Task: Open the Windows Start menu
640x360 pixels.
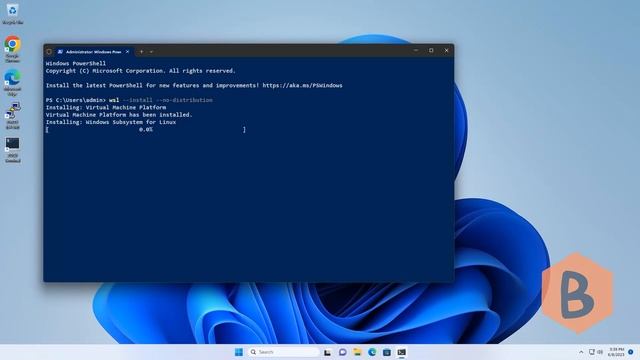Action: click(x=239, y=352)
